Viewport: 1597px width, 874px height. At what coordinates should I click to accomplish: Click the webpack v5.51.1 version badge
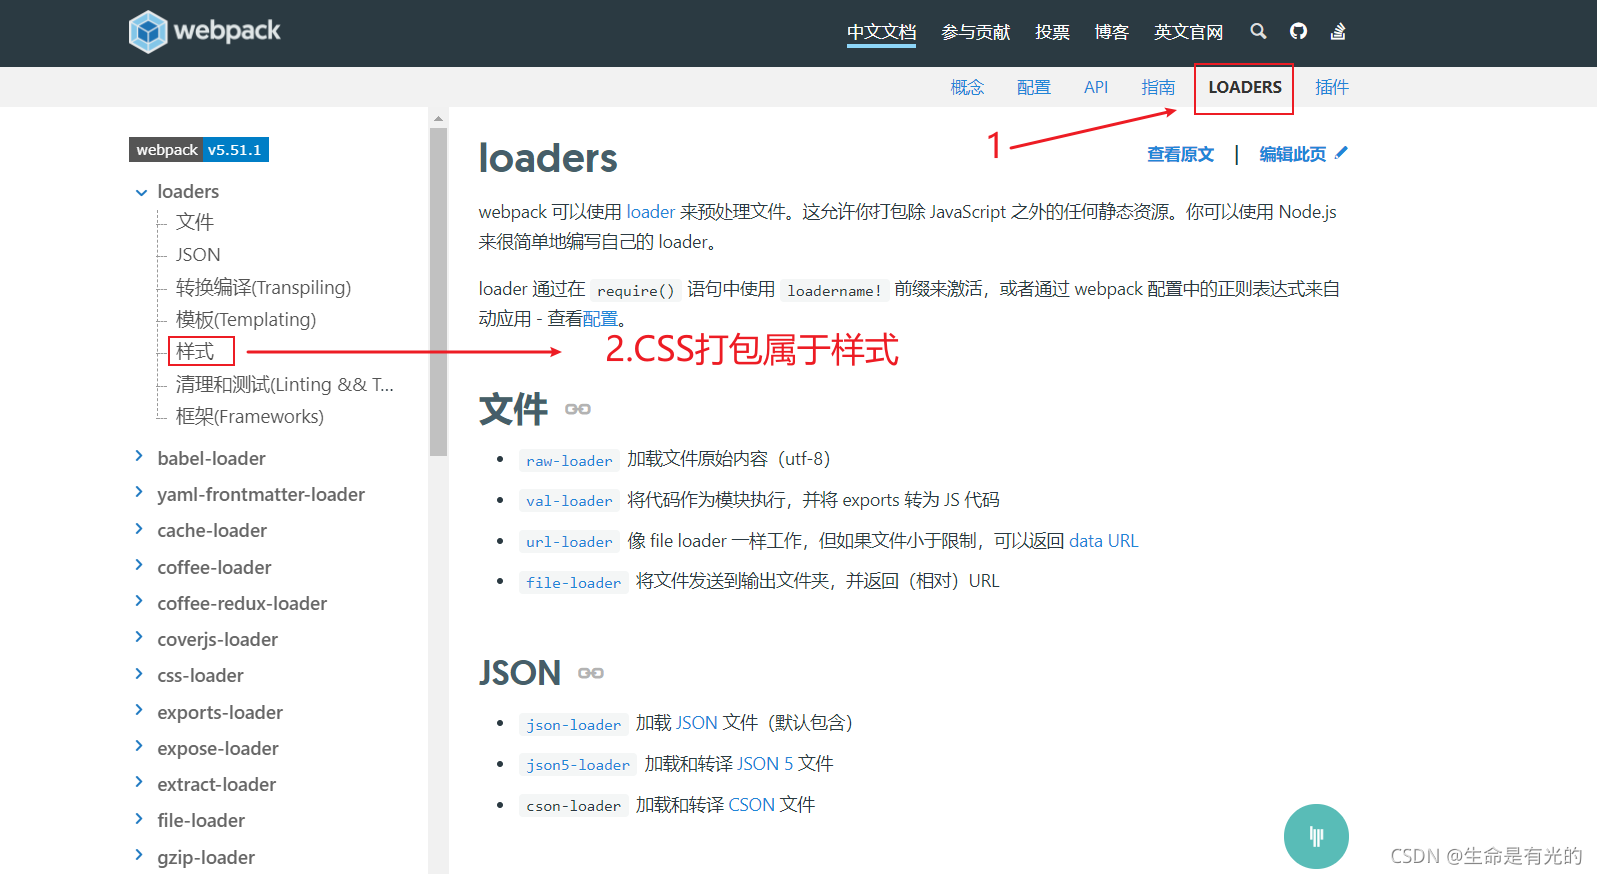coord(199,150)
